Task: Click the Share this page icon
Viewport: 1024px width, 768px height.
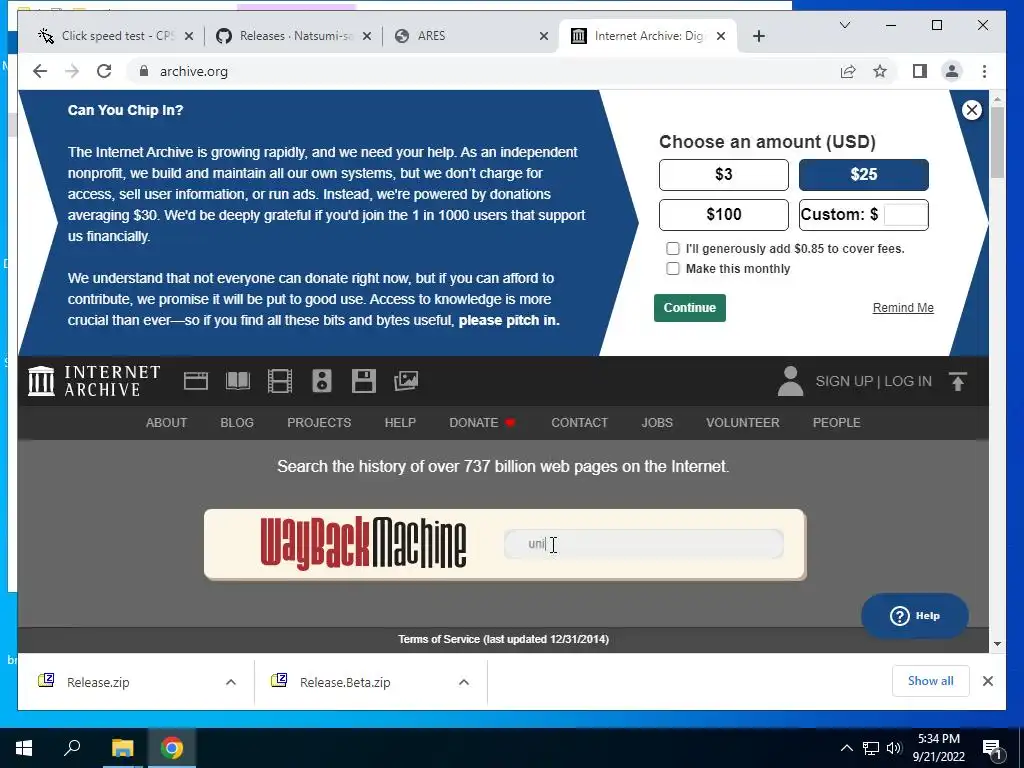Action: pos(848,71)
